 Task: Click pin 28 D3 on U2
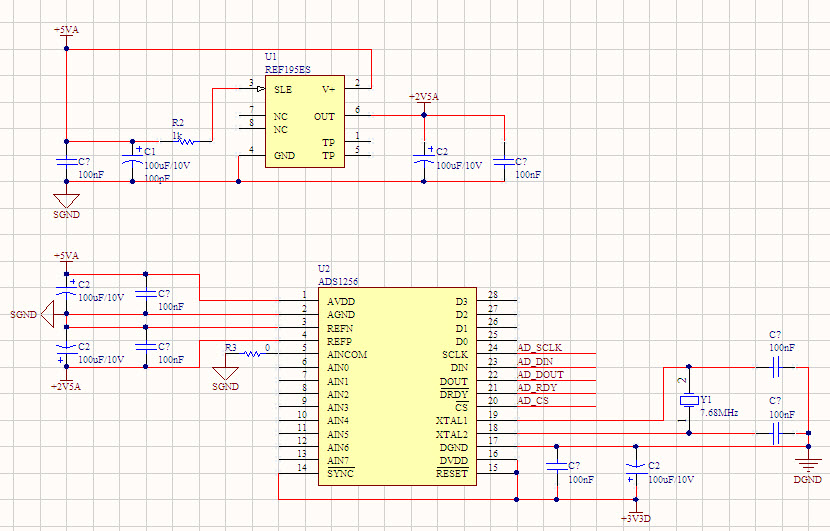click(x=496, y=300)
